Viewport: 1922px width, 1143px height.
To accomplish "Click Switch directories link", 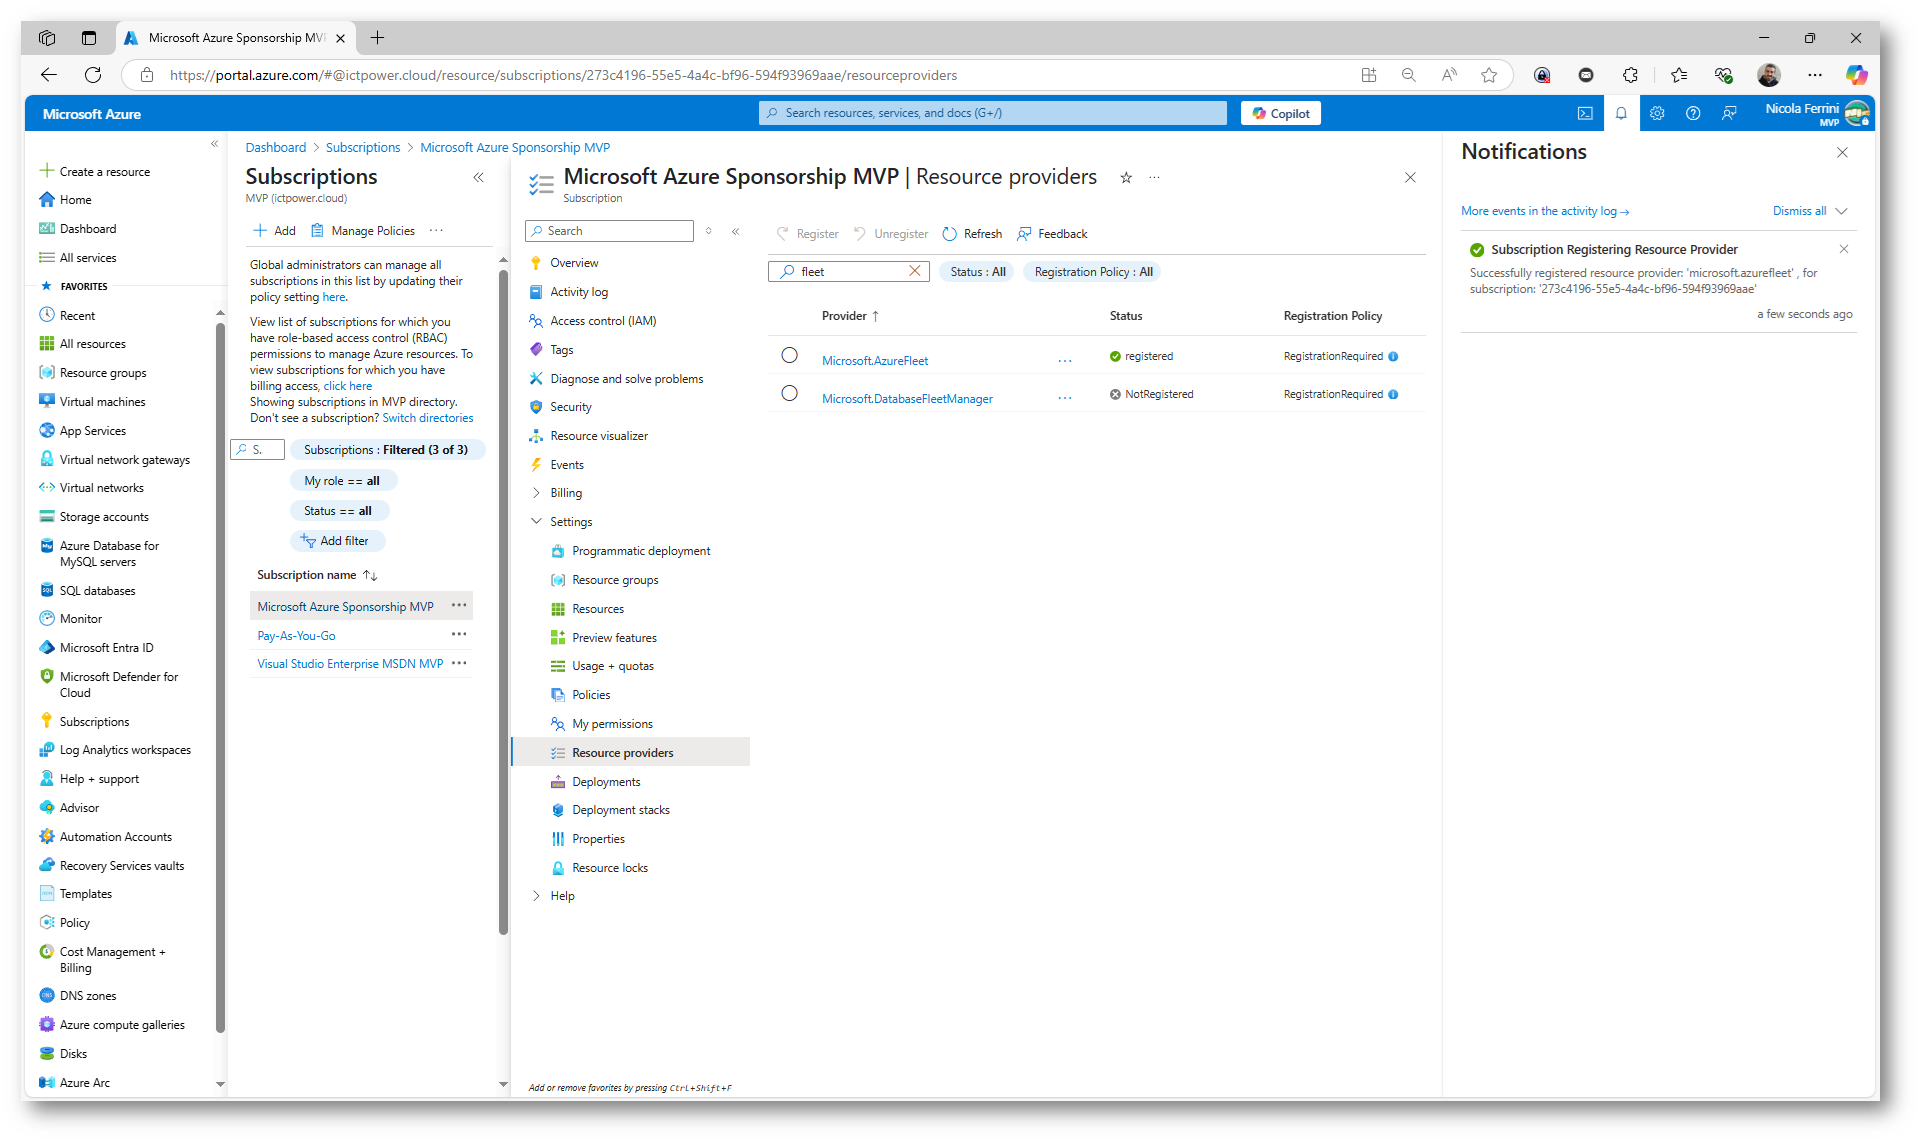I will pyautogui.click(x=427, y=418).
